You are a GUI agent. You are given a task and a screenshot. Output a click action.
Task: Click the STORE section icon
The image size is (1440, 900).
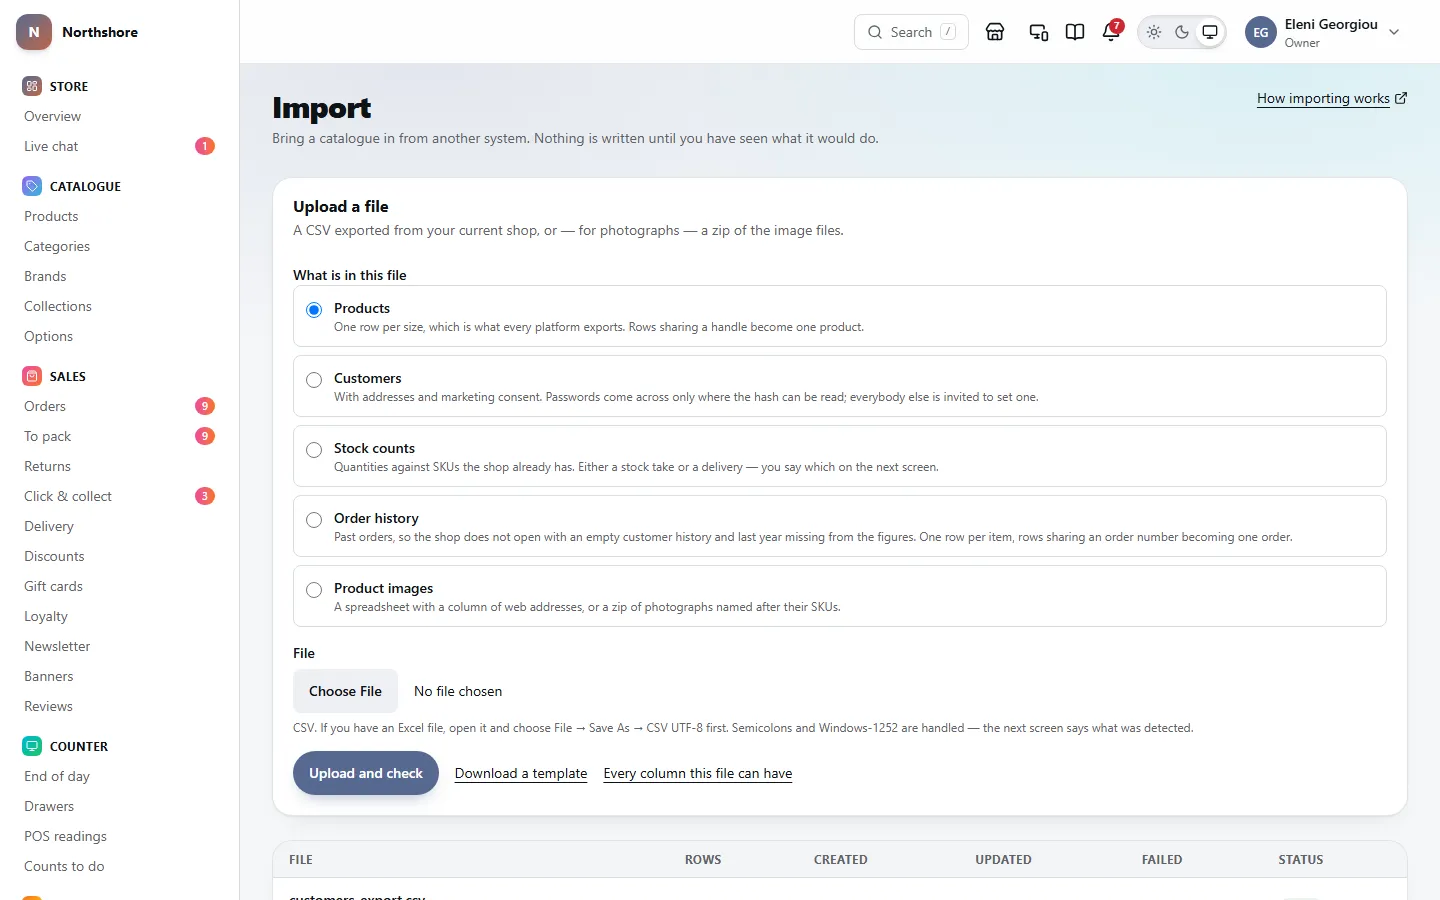point(32,86)
